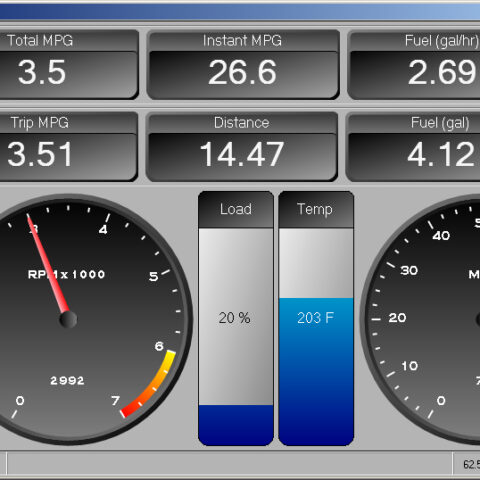Click the 20 % load level bar

236,425
